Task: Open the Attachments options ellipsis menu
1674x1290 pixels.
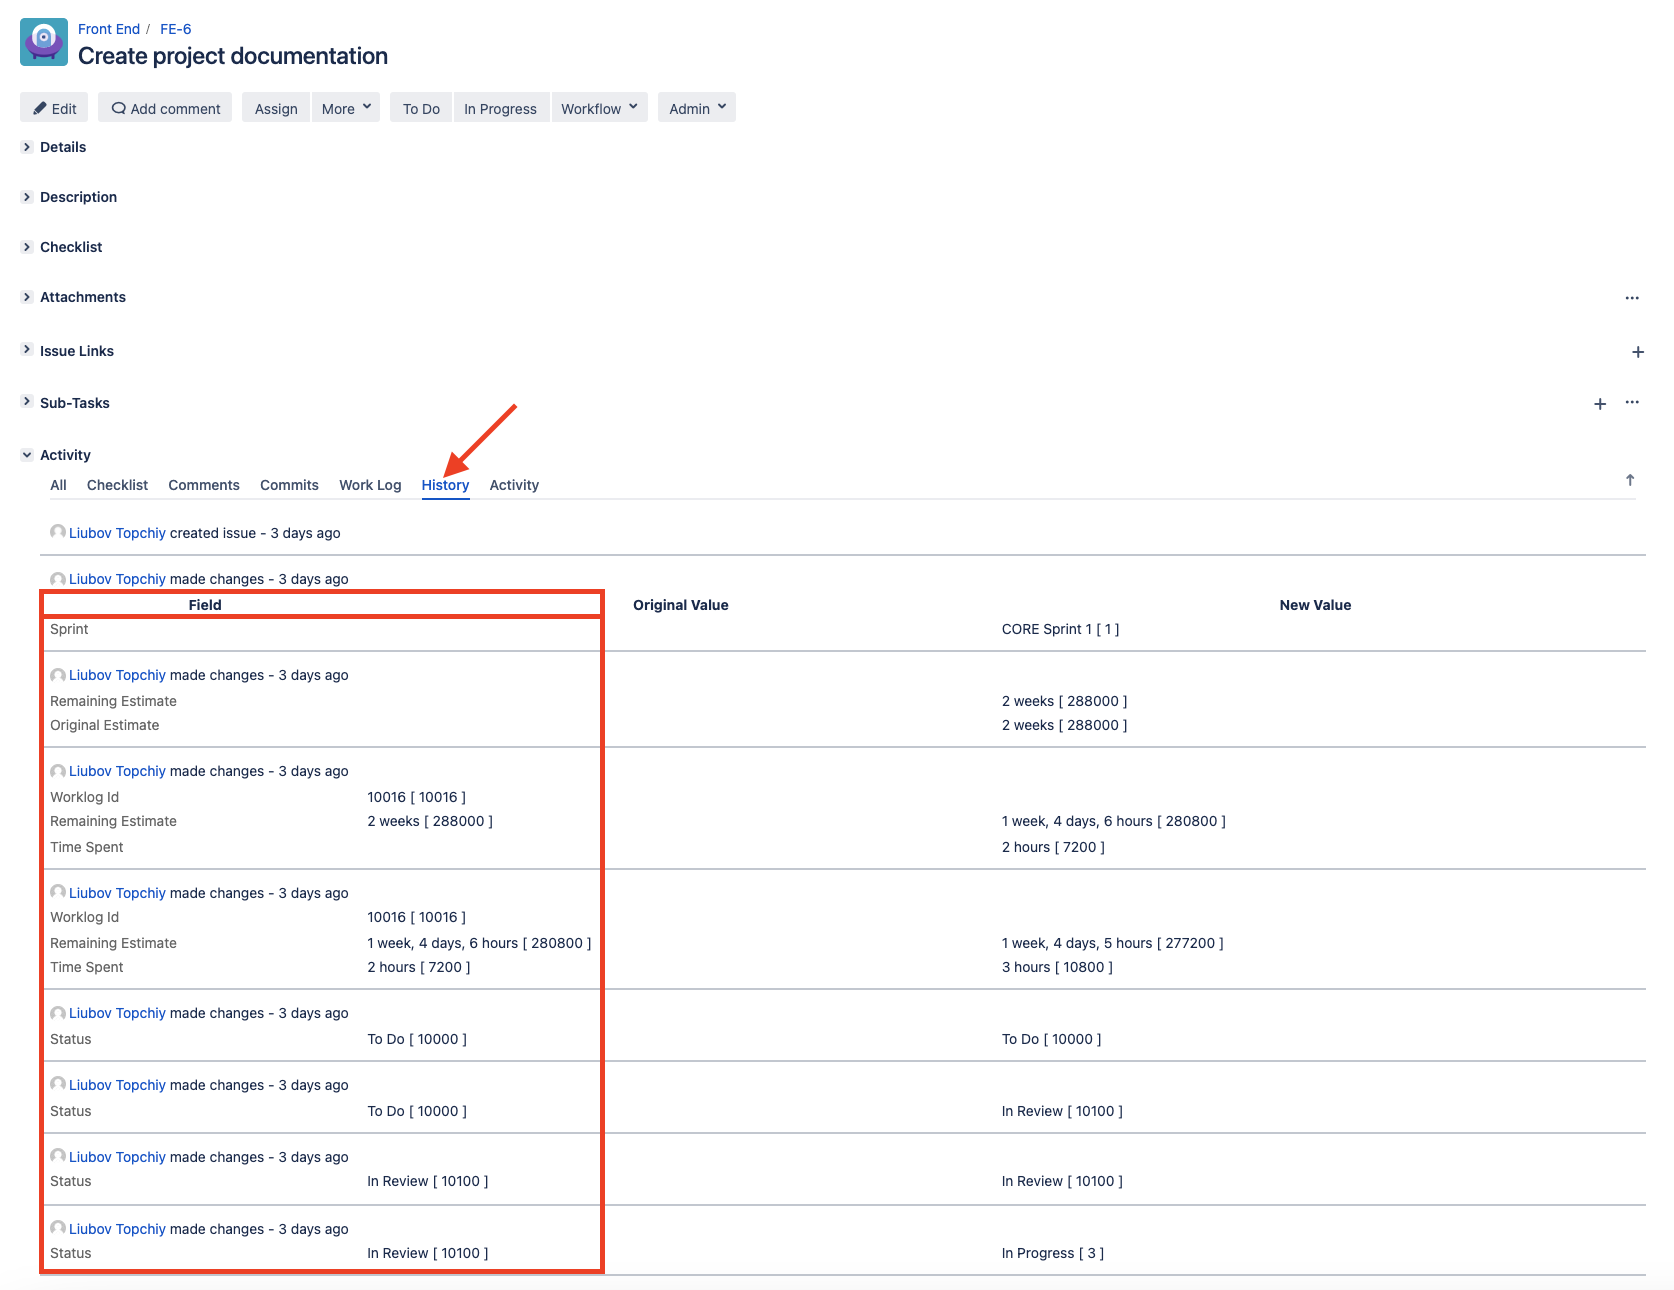Action: (x=1632, y=298)
